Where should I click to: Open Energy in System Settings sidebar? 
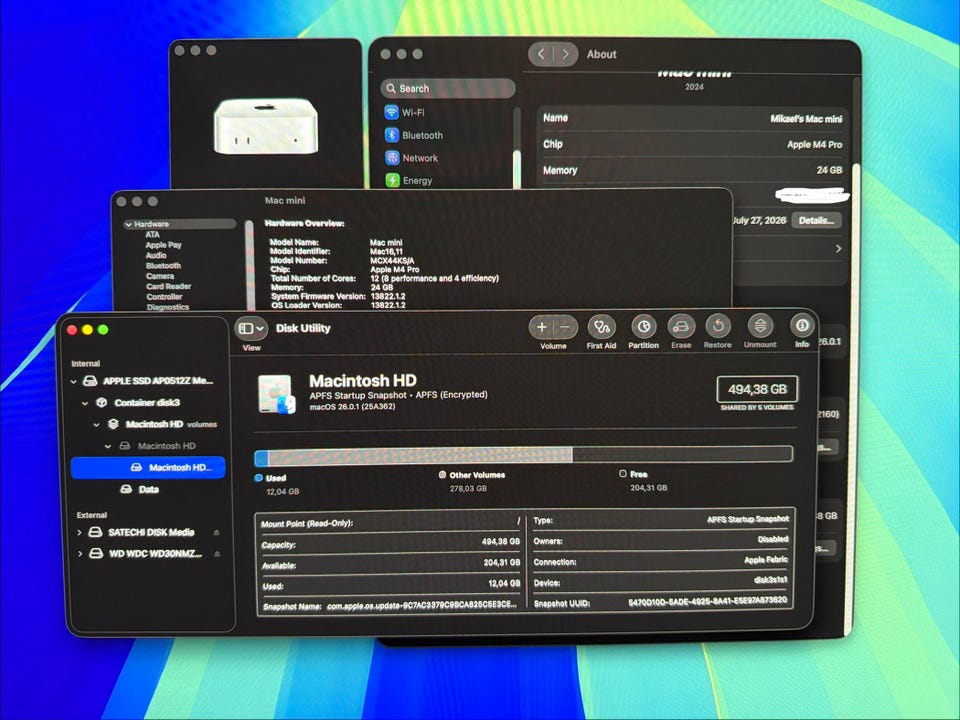pyautogui.click(x=408, y=181)
